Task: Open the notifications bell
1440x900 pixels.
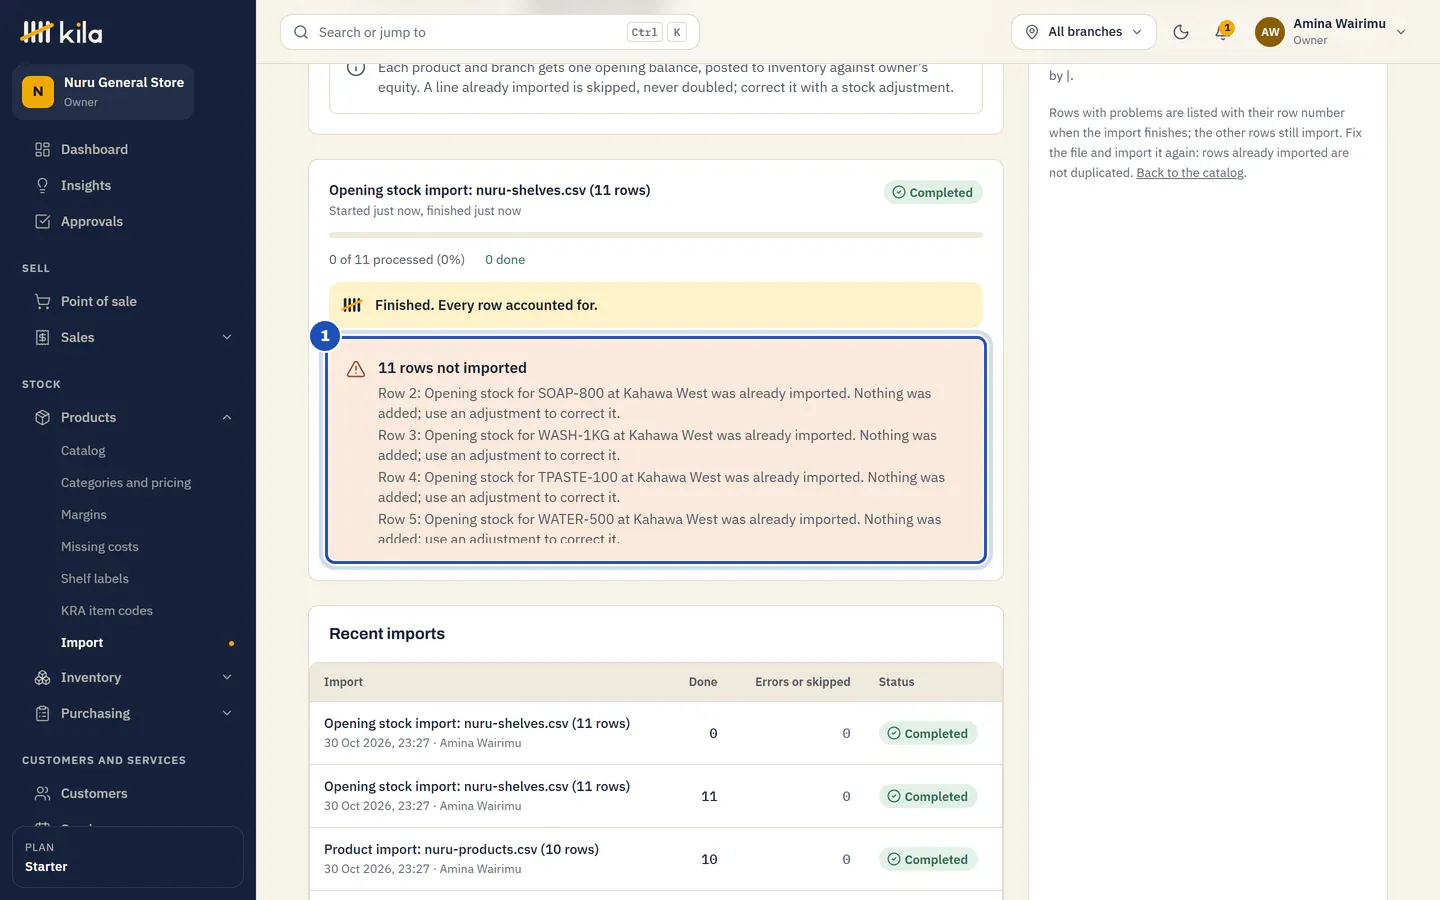Action: (x=1222, y=32)
